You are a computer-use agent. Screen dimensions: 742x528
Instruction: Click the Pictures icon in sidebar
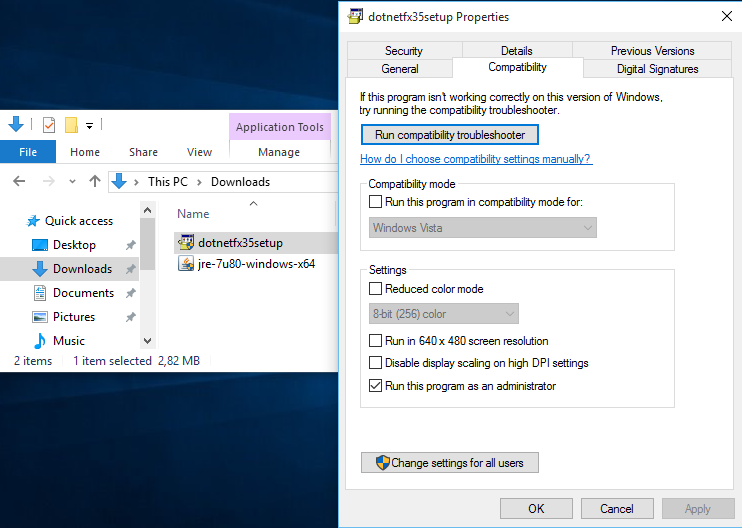tap(40, 317)
